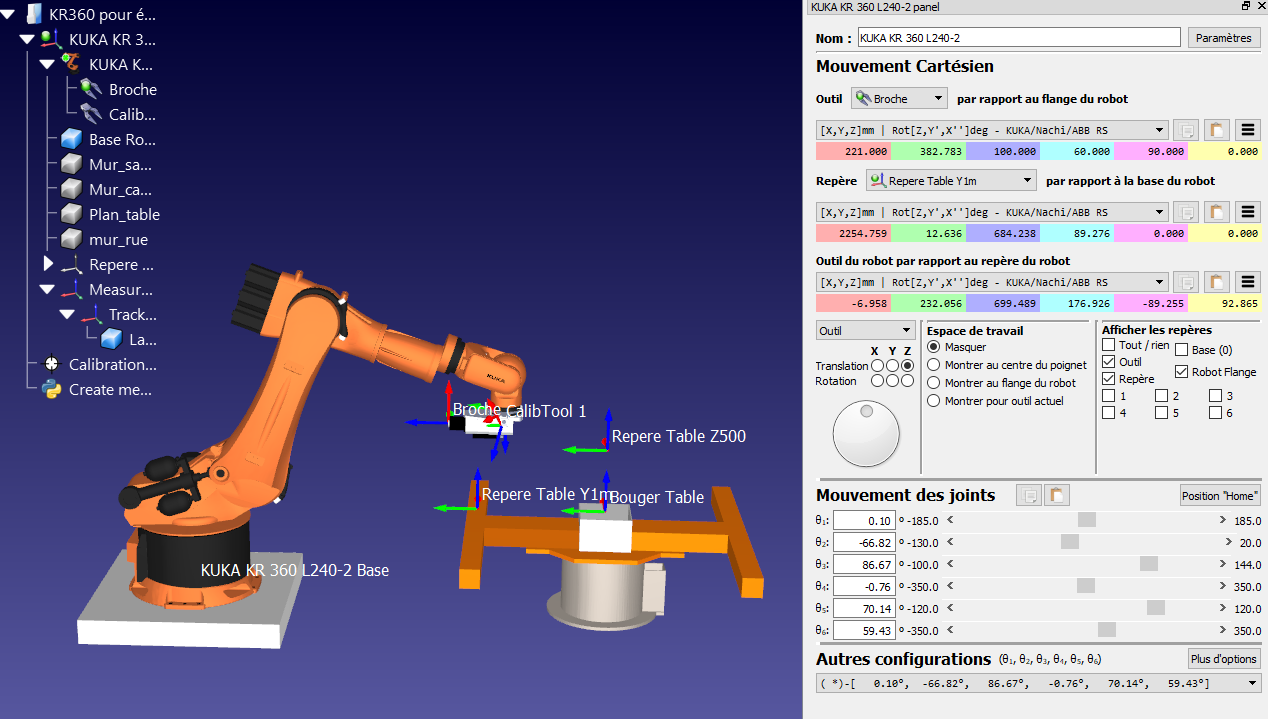The width and height of the screenshot is (1268, 719).
Task: Click the Plan_table object cube icon
Action: point(71,215)
